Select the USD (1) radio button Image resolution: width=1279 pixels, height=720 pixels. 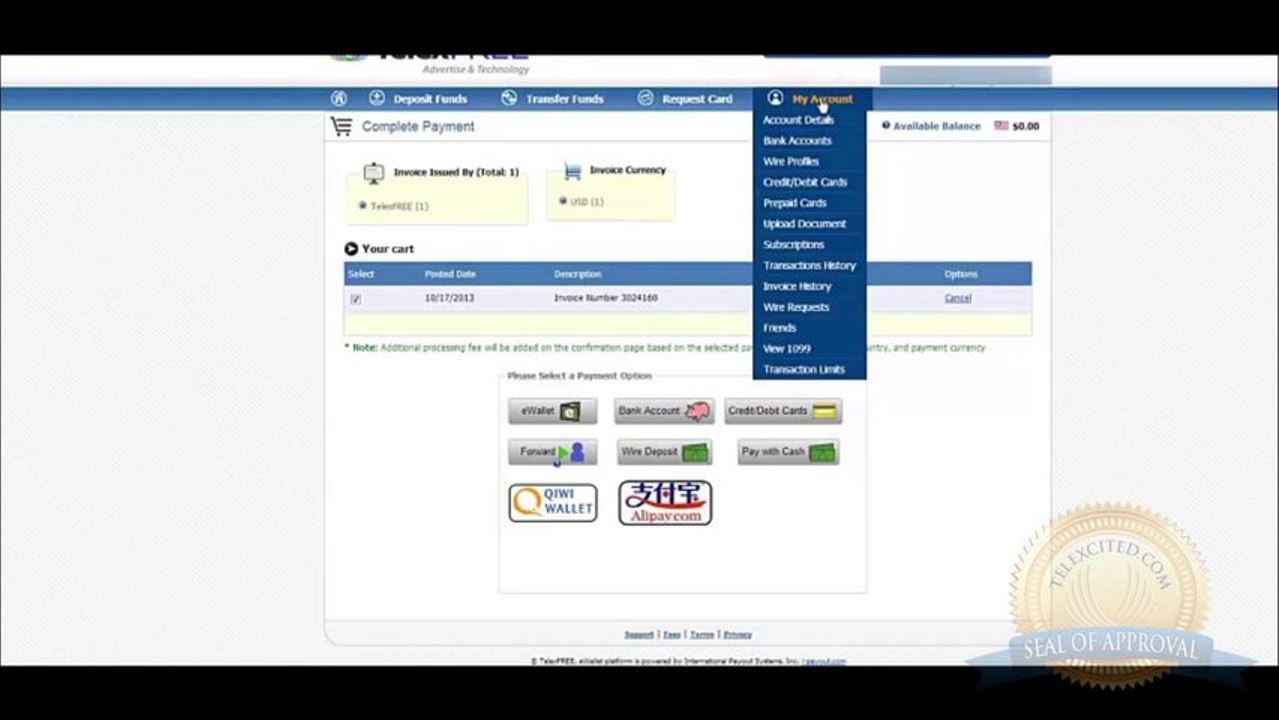click(x=564, y=201)
